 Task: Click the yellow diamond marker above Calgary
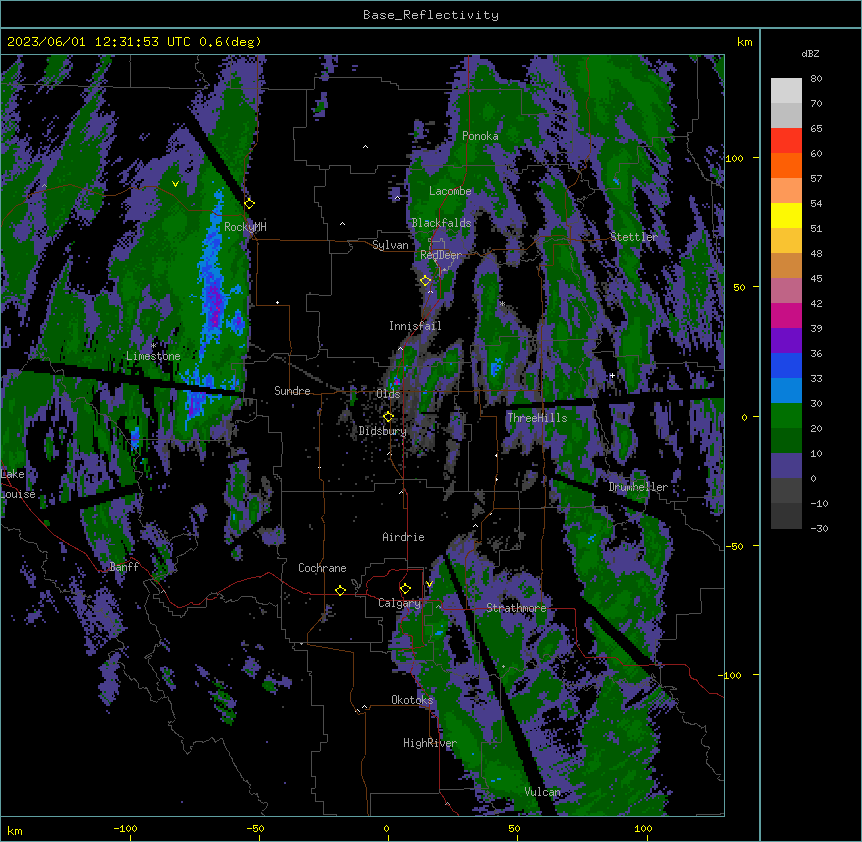click(x=405, y=589)
